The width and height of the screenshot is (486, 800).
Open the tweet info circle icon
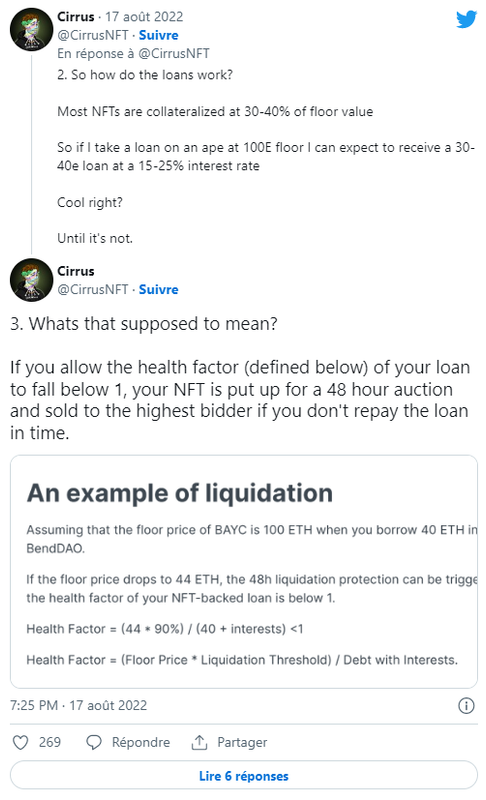[x=466, y=706]
